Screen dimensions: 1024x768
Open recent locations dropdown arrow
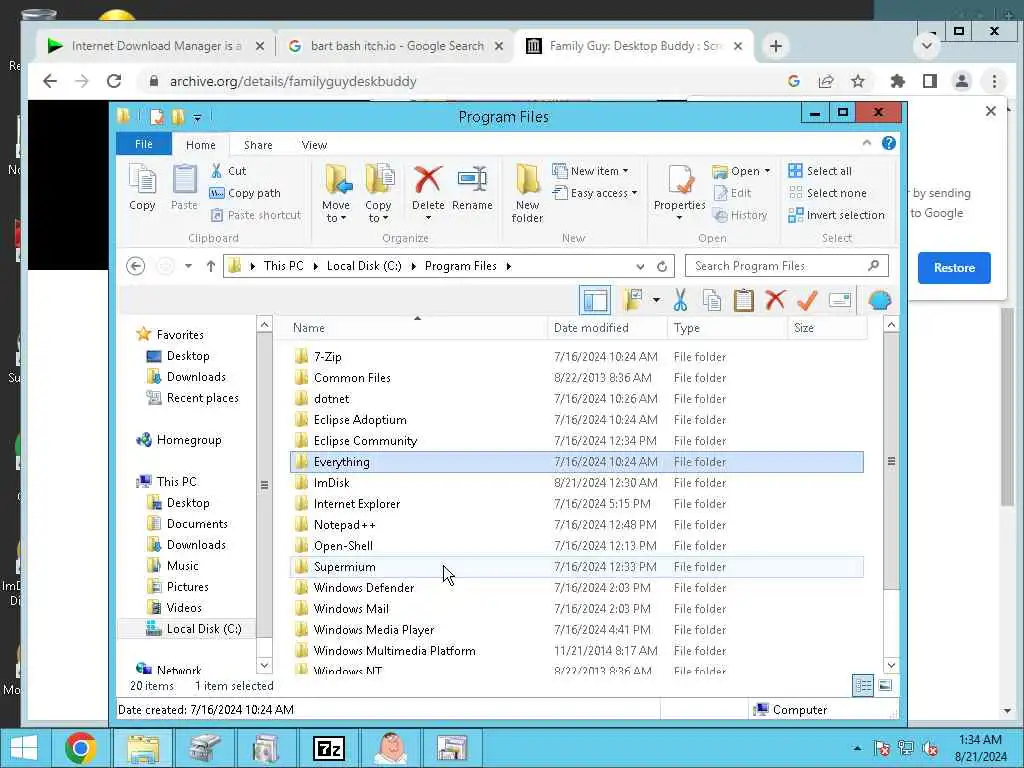click(x=188, y=266)
